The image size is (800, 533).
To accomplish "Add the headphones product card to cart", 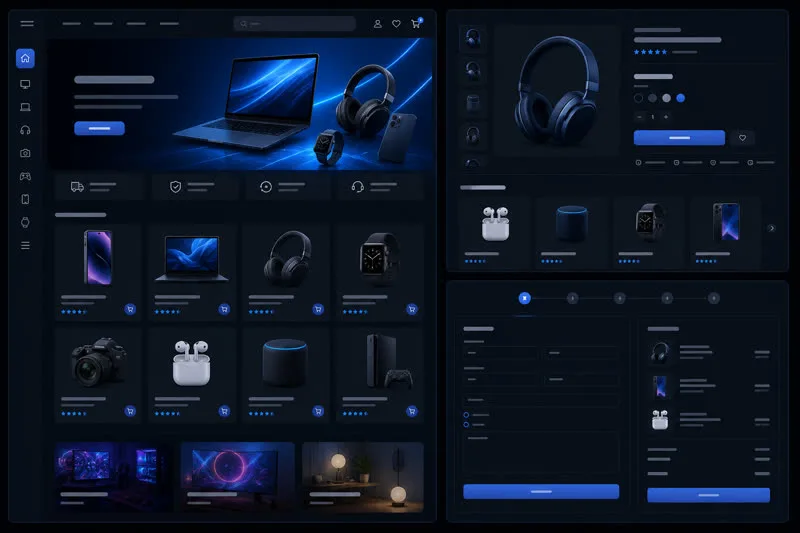I will coord(318,309).
